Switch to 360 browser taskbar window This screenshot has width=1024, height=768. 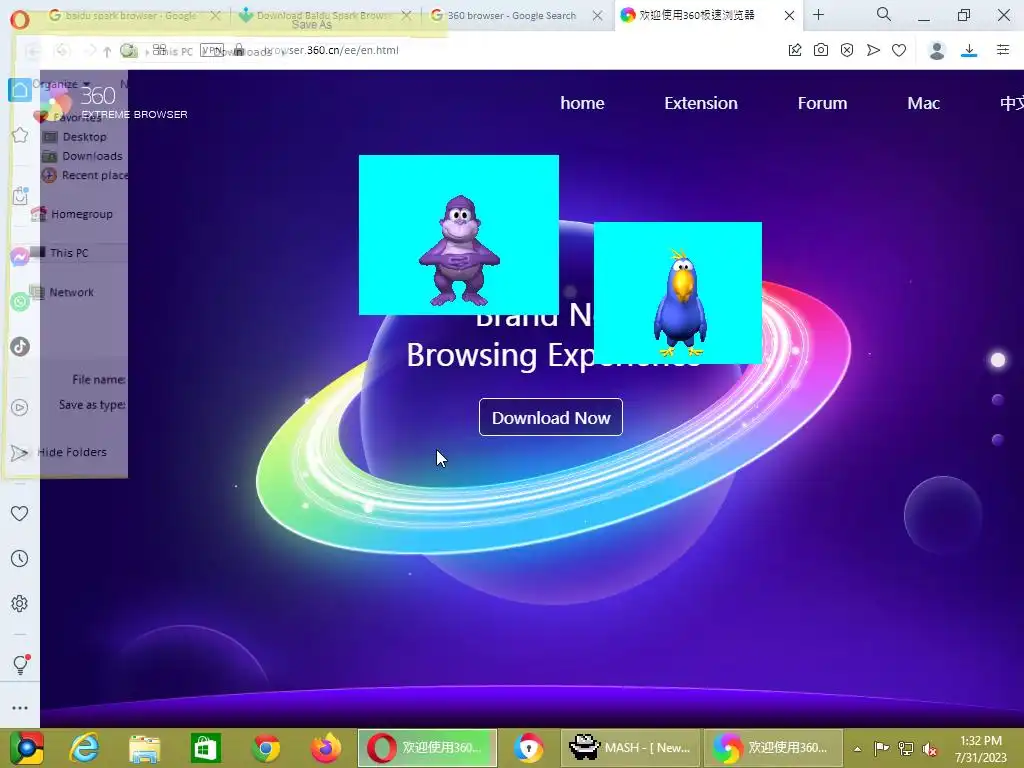click(773, 748)
